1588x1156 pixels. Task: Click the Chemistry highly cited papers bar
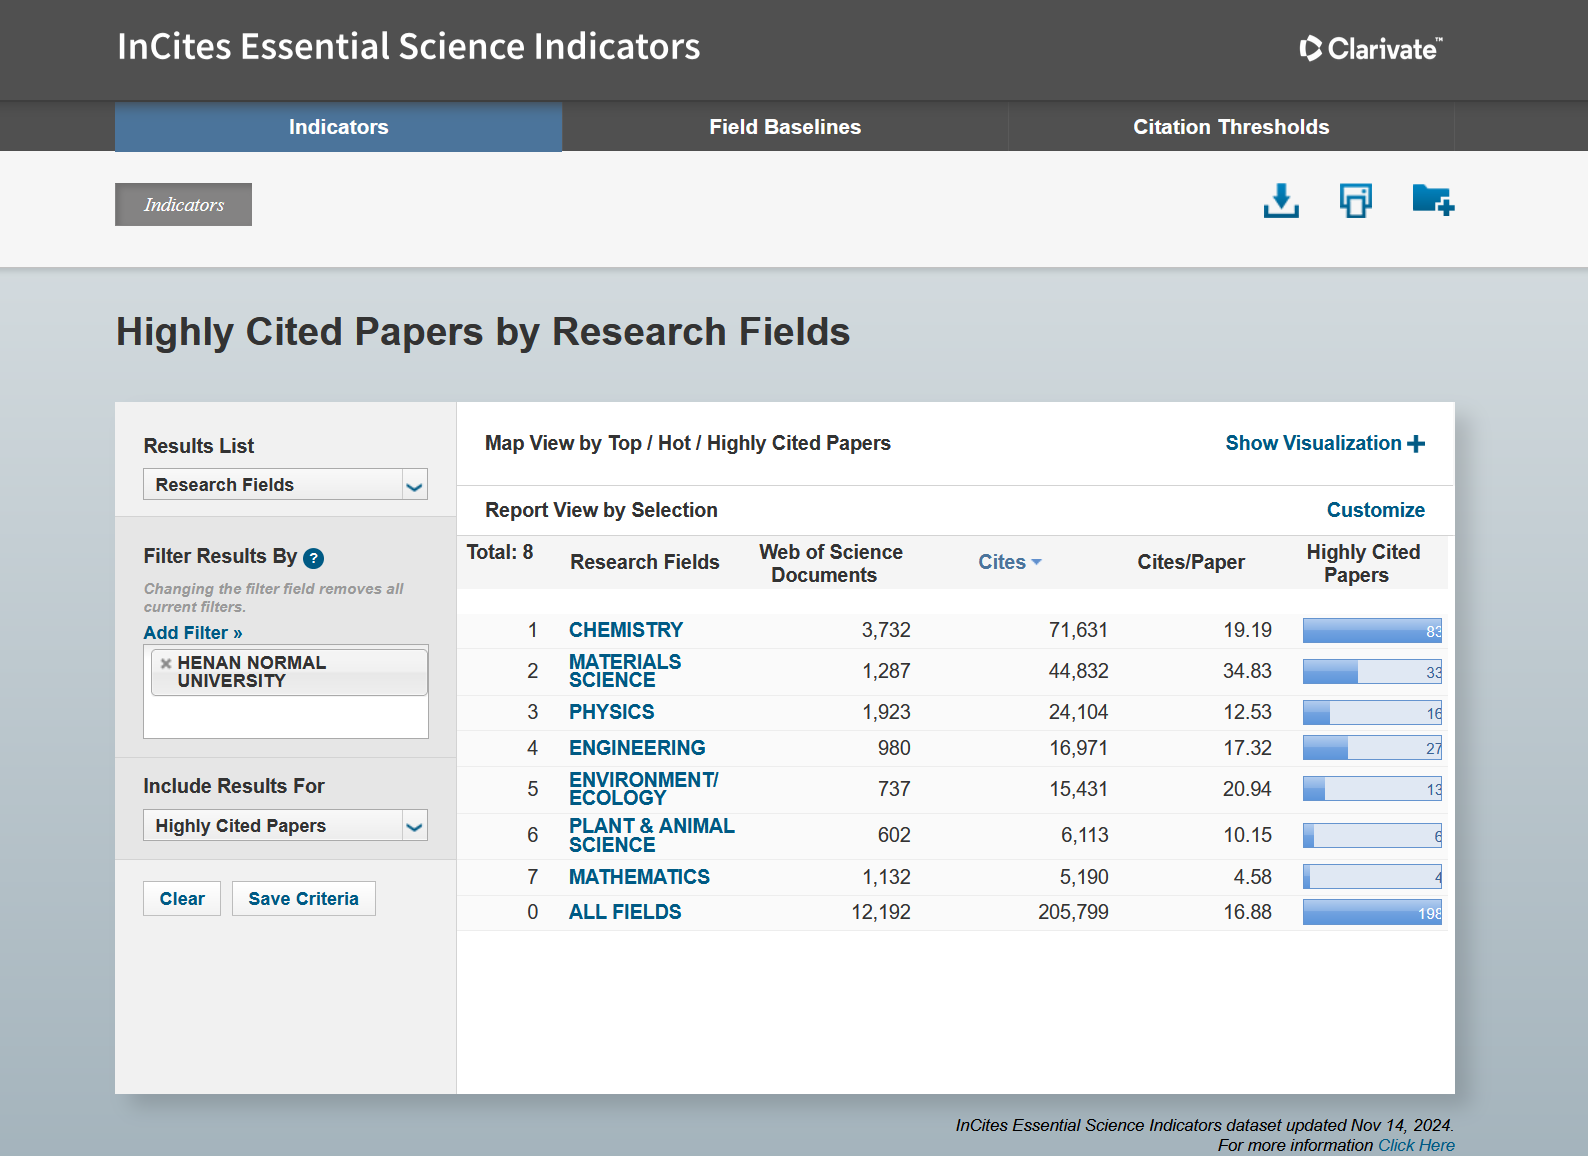pyautogui.click(x=1371, y=631)
